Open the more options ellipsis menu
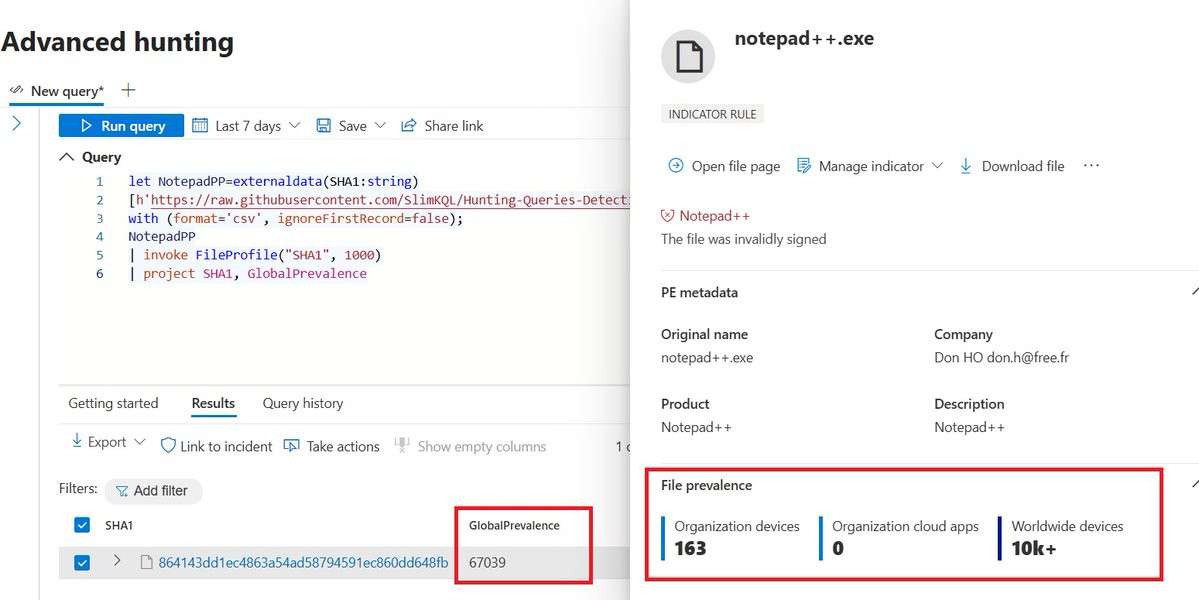This screenshot has height=600, width=1199. (1091, 165)
